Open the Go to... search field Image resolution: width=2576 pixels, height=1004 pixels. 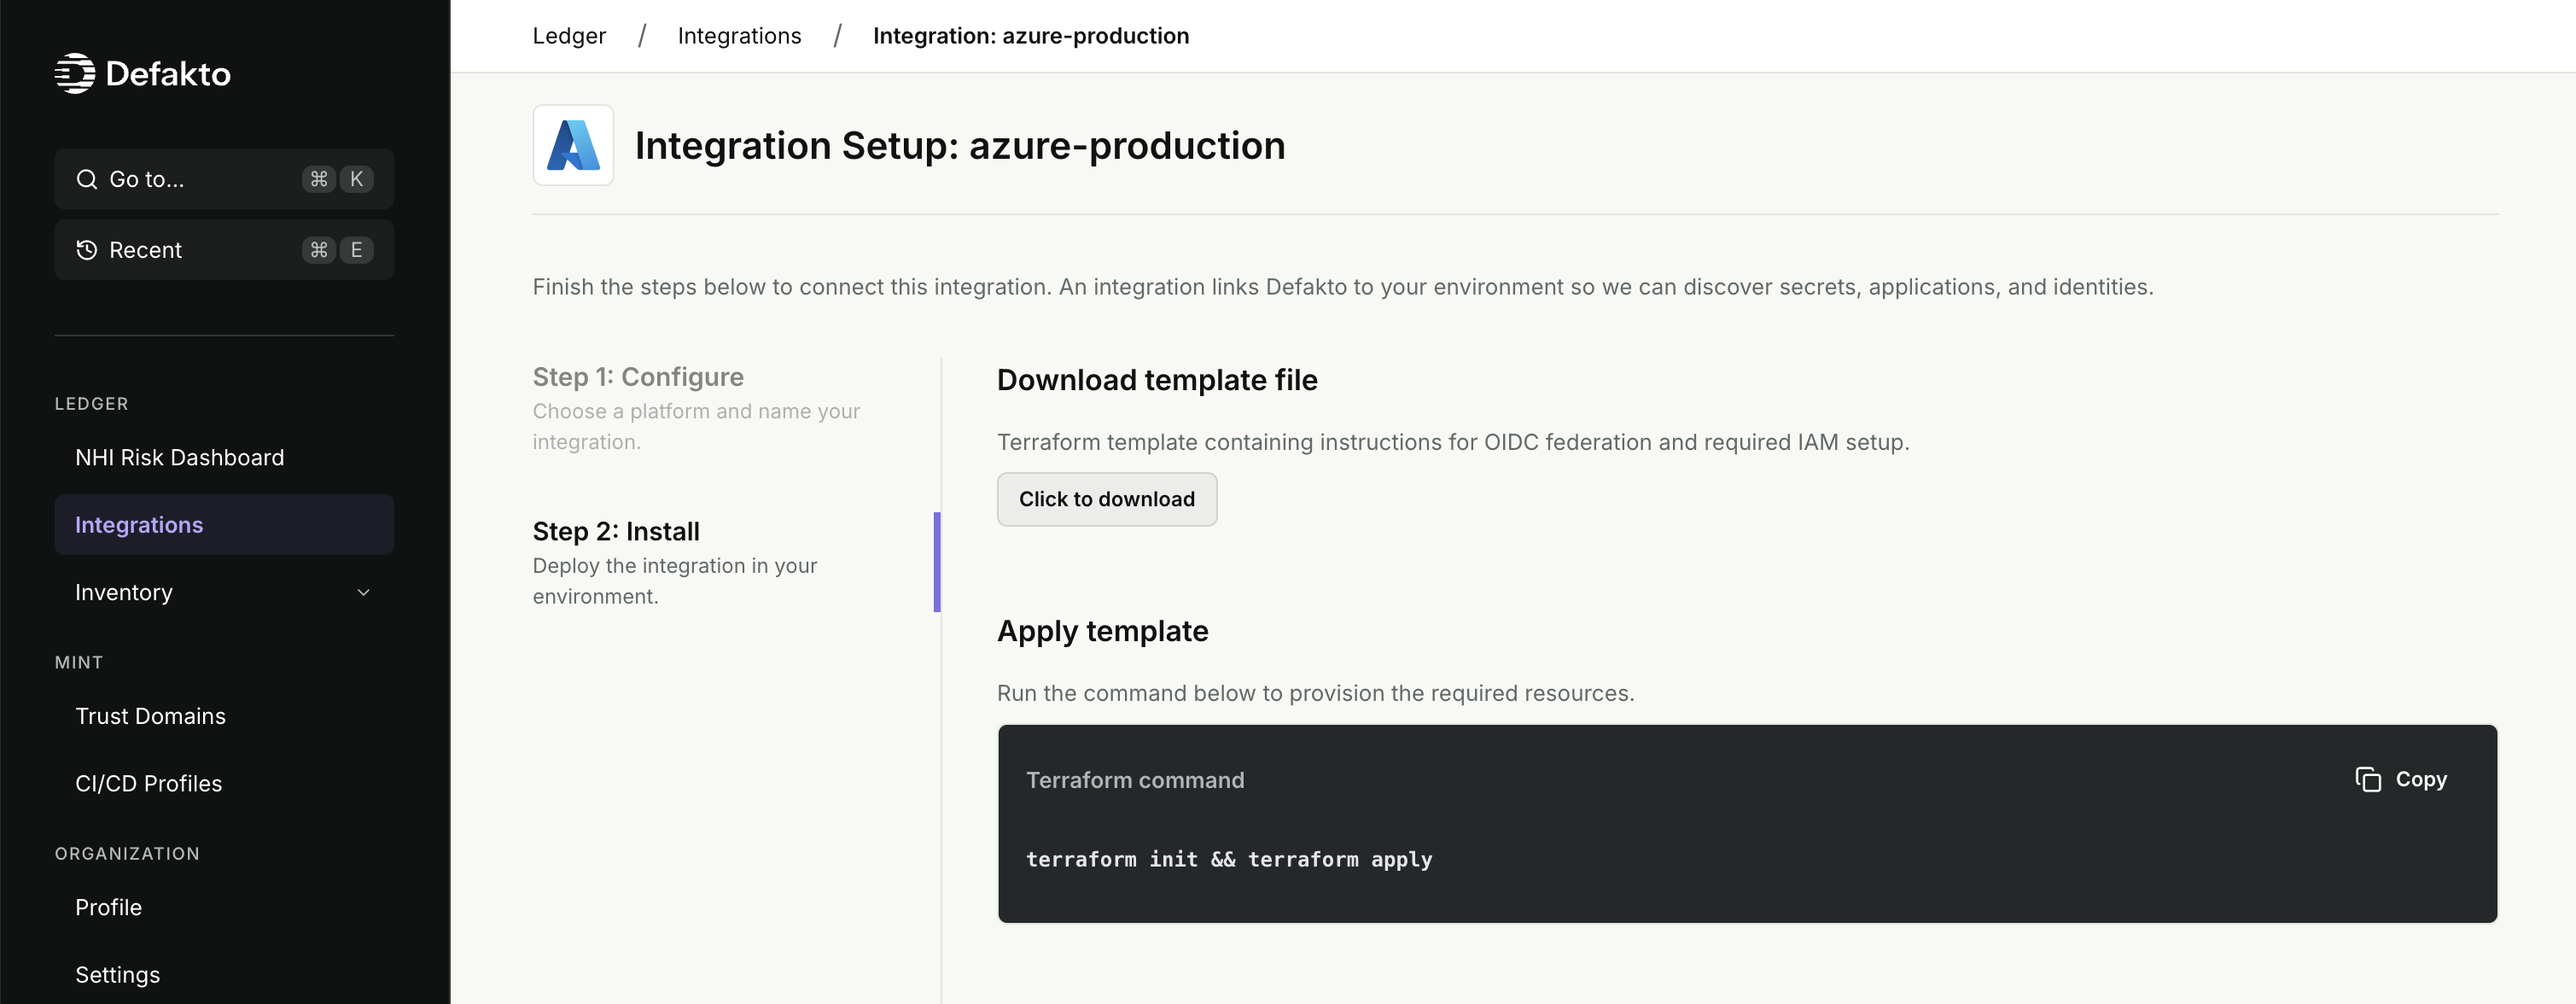(224, 179)
